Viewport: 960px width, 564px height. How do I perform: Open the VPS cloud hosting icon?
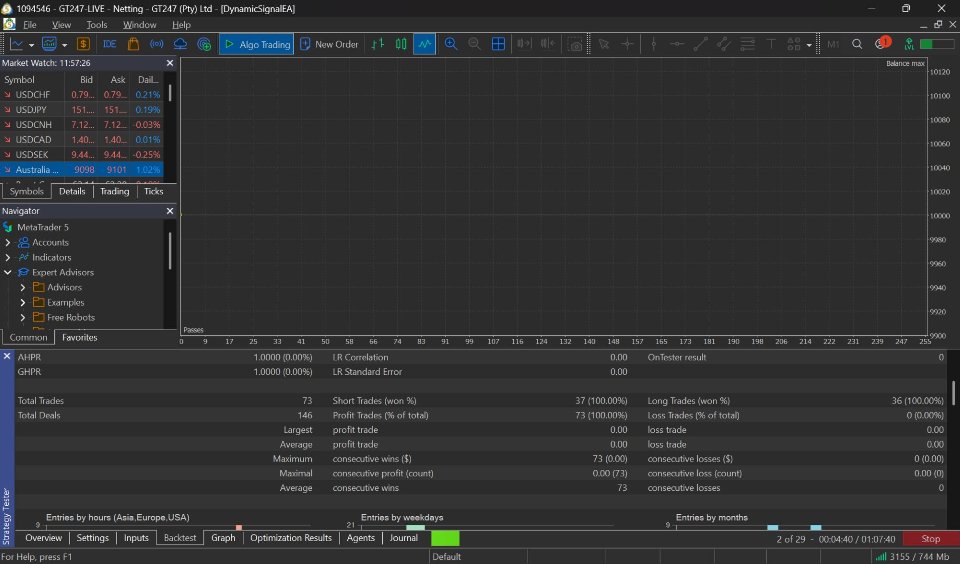coord(180,44)
